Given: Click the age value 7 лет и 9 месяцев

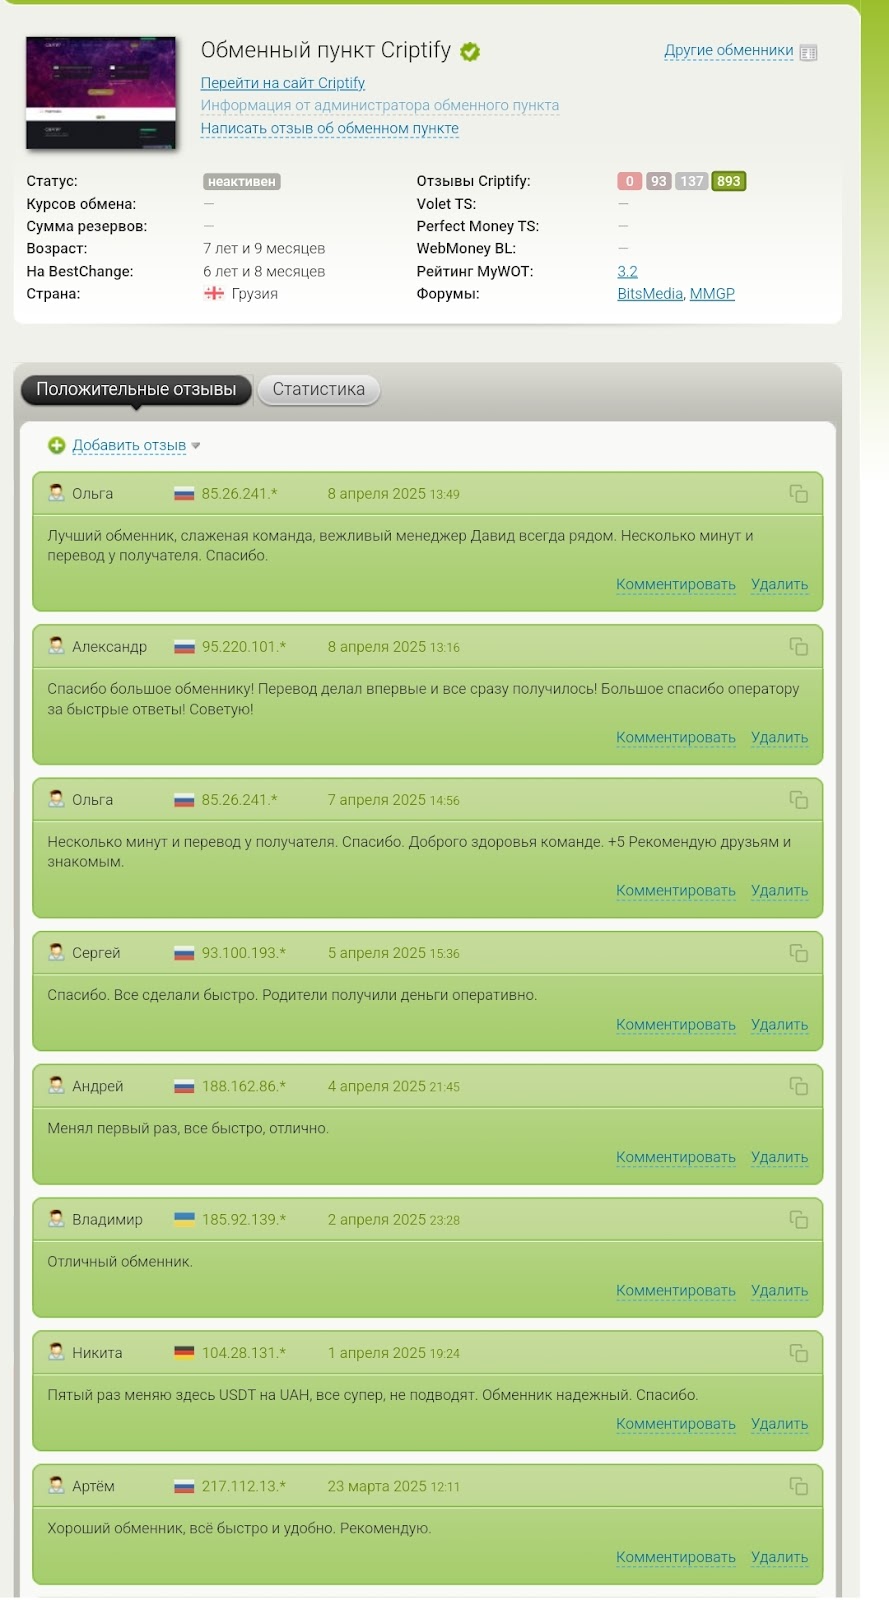Looking at the screenshot, I should 264,248.
